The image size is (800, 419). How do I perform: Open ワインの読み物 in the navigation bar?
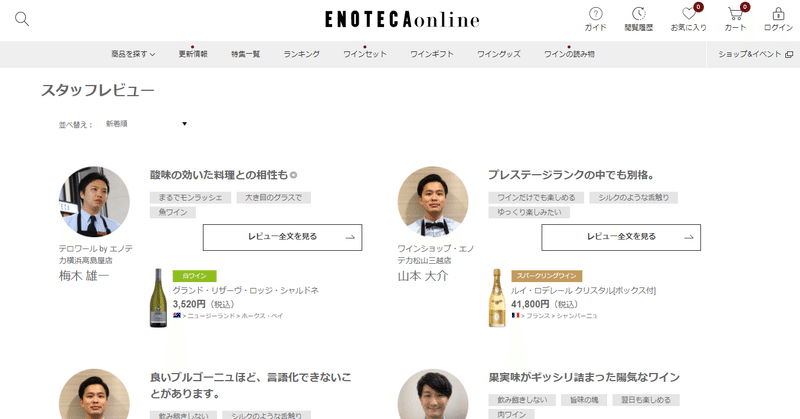(x=569, y=54)
